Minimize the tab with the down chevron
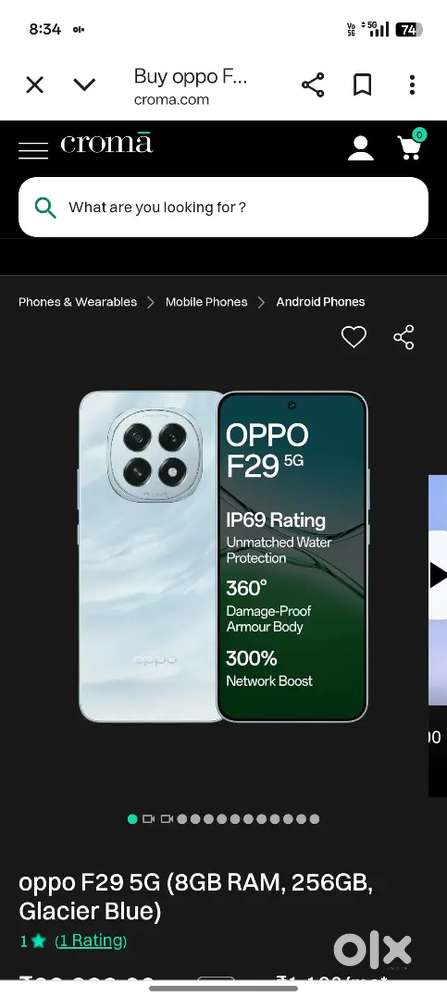447x1000 pixels. (84, 84)
